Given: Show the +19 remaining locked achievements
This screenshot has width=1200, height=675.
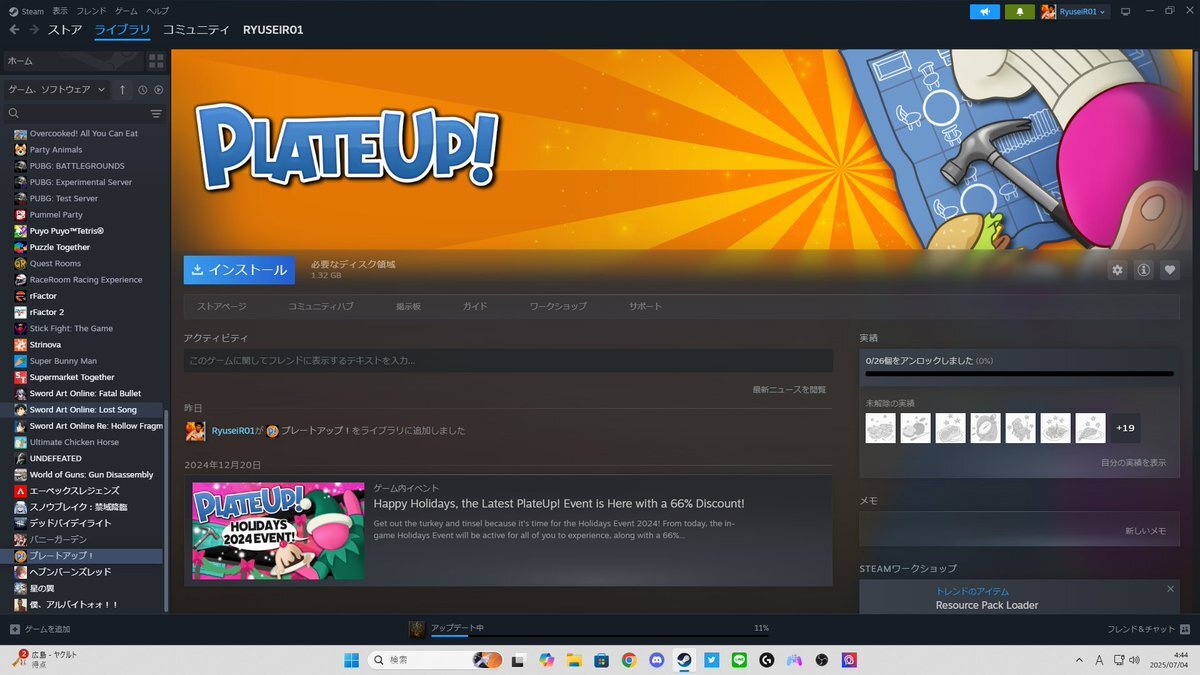Looking at the screenshot, I should coord(1125,428).
